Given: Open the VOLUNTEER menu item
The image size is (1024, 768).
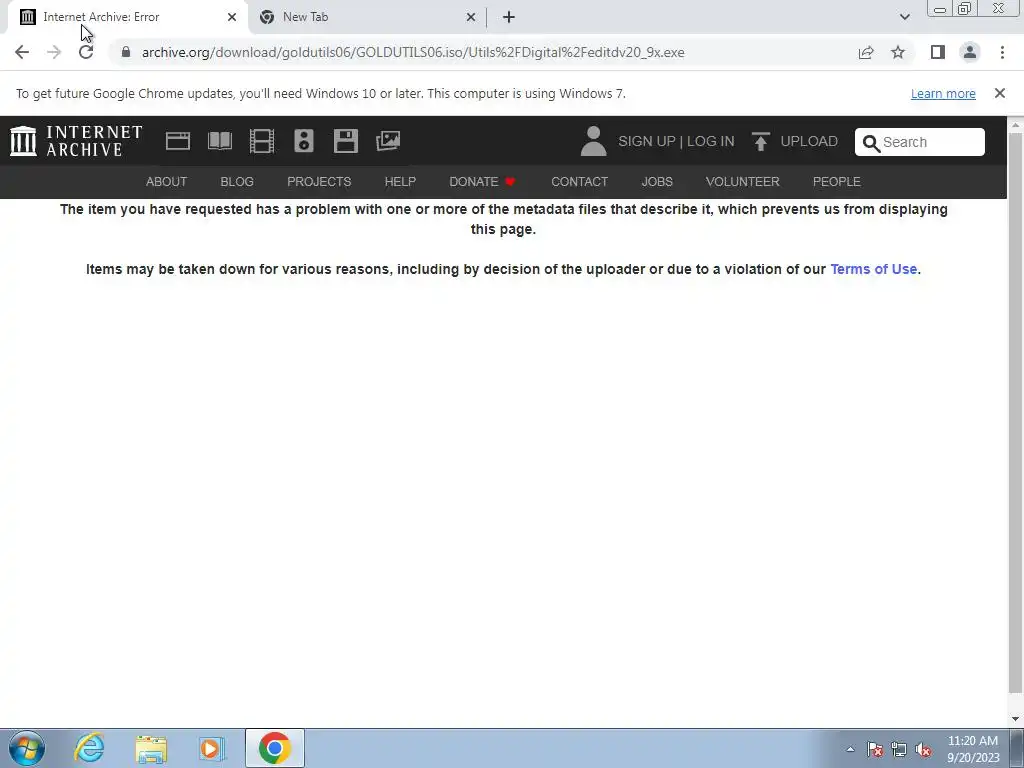Looking at the screenshot, I should click(x=743, y=182).
